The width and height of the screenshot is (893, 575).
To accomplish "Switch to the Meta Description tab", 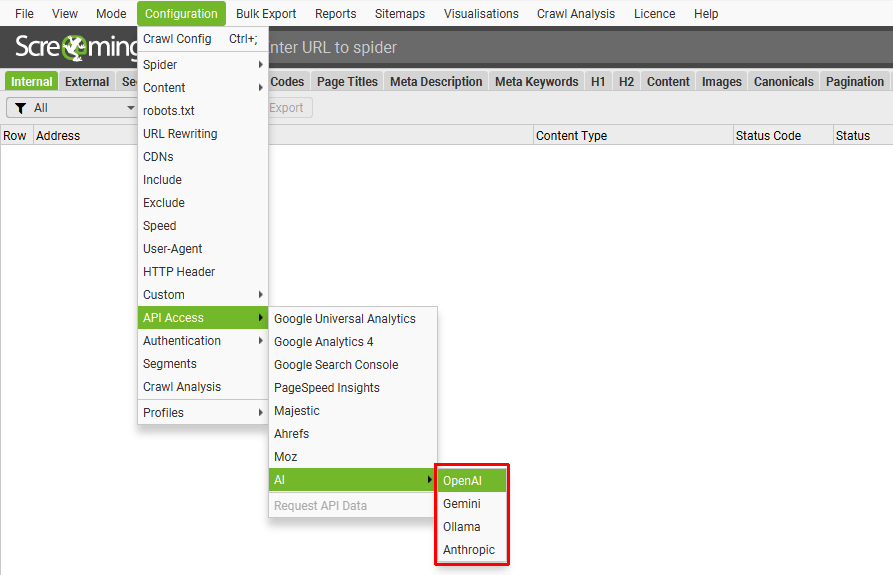I will click(436, 81).
